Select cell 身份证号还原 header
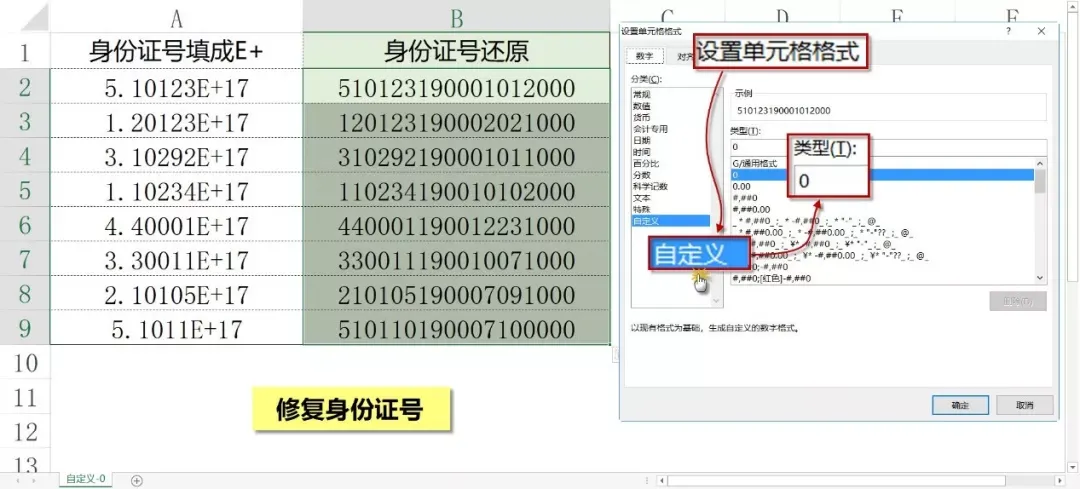 (x=456, y=52)
